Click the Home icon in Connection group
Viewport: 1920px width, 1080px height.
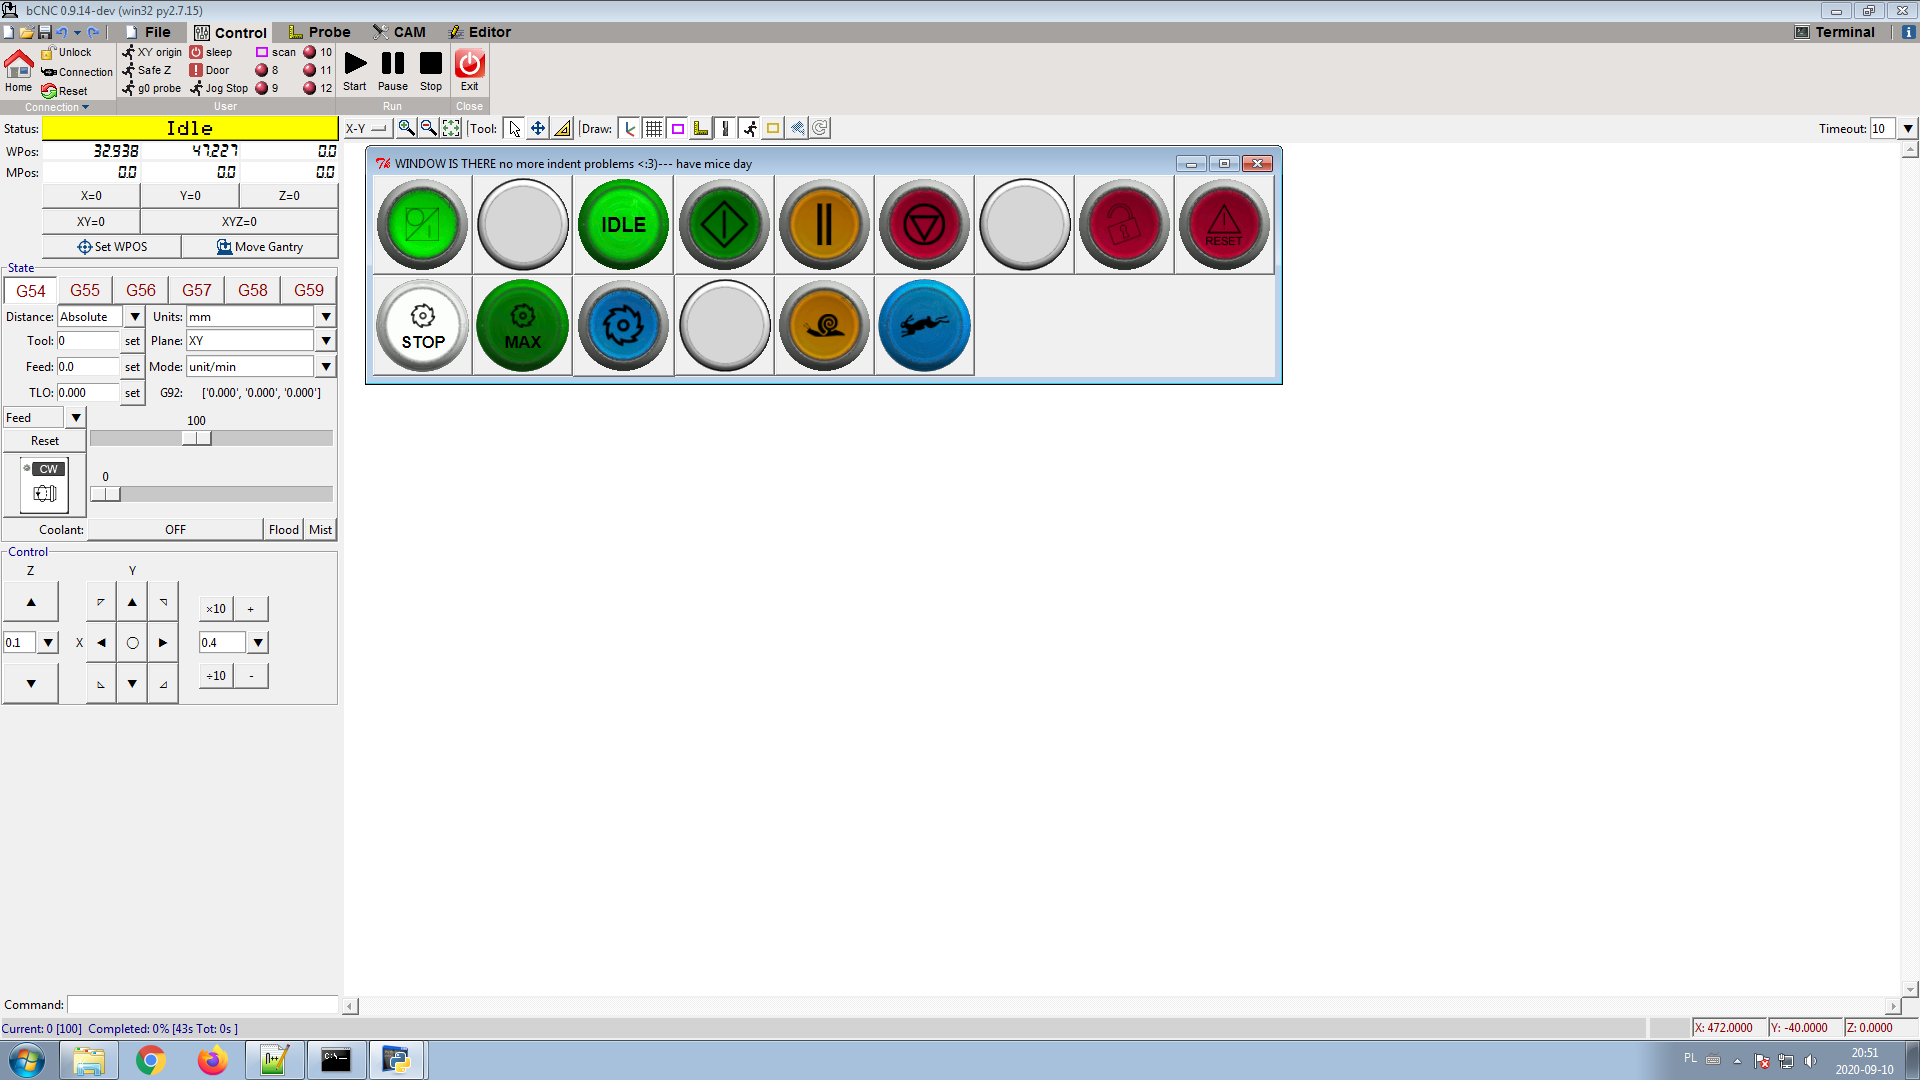18,68
